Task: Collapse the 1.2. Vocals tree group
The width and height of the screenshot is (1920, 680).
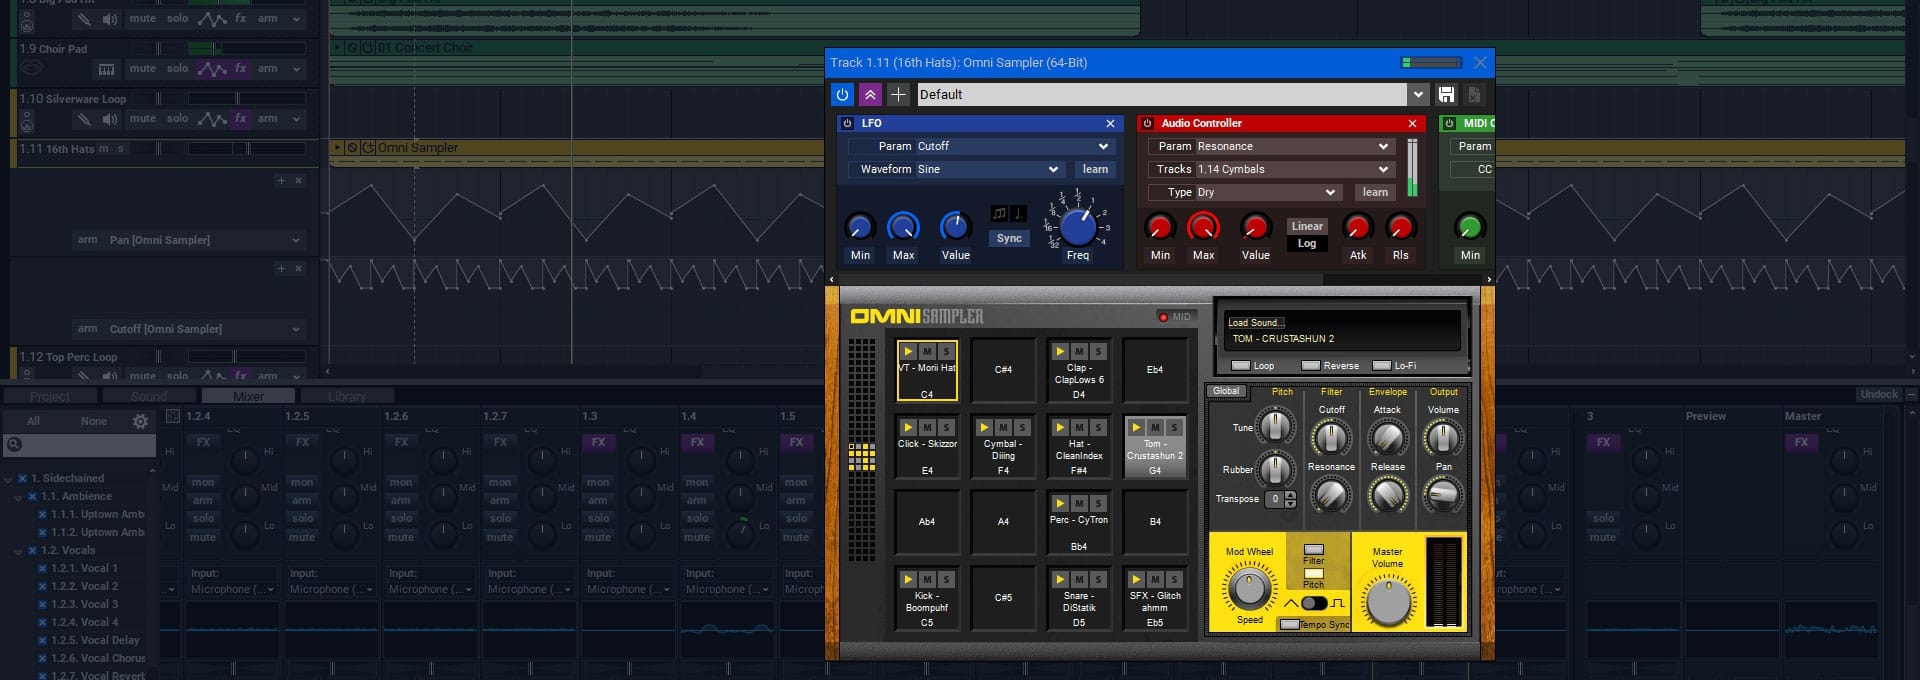Action: [x=19, y=551]
